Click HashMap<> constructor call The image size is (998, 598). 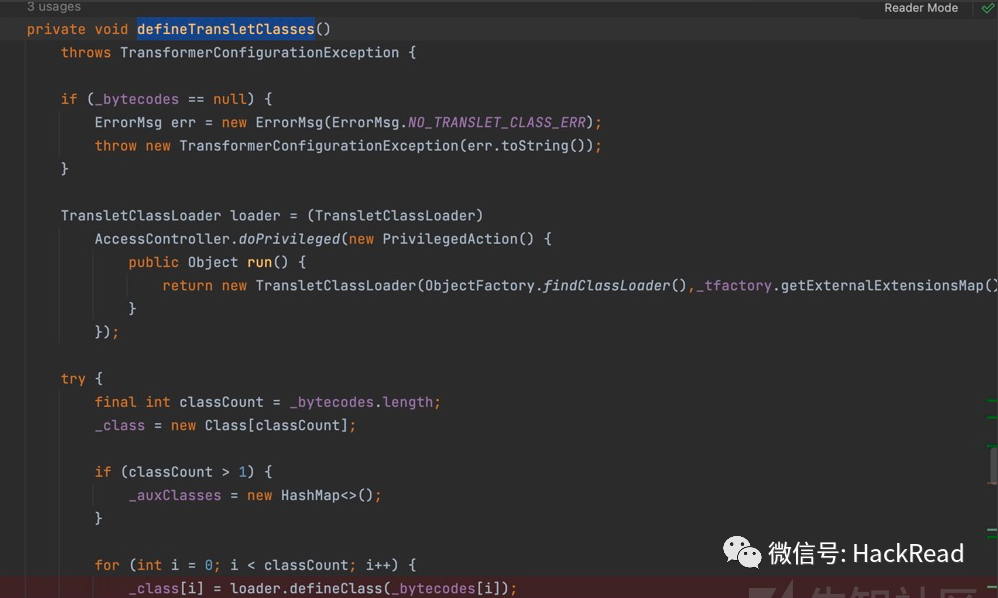(327, 495)
